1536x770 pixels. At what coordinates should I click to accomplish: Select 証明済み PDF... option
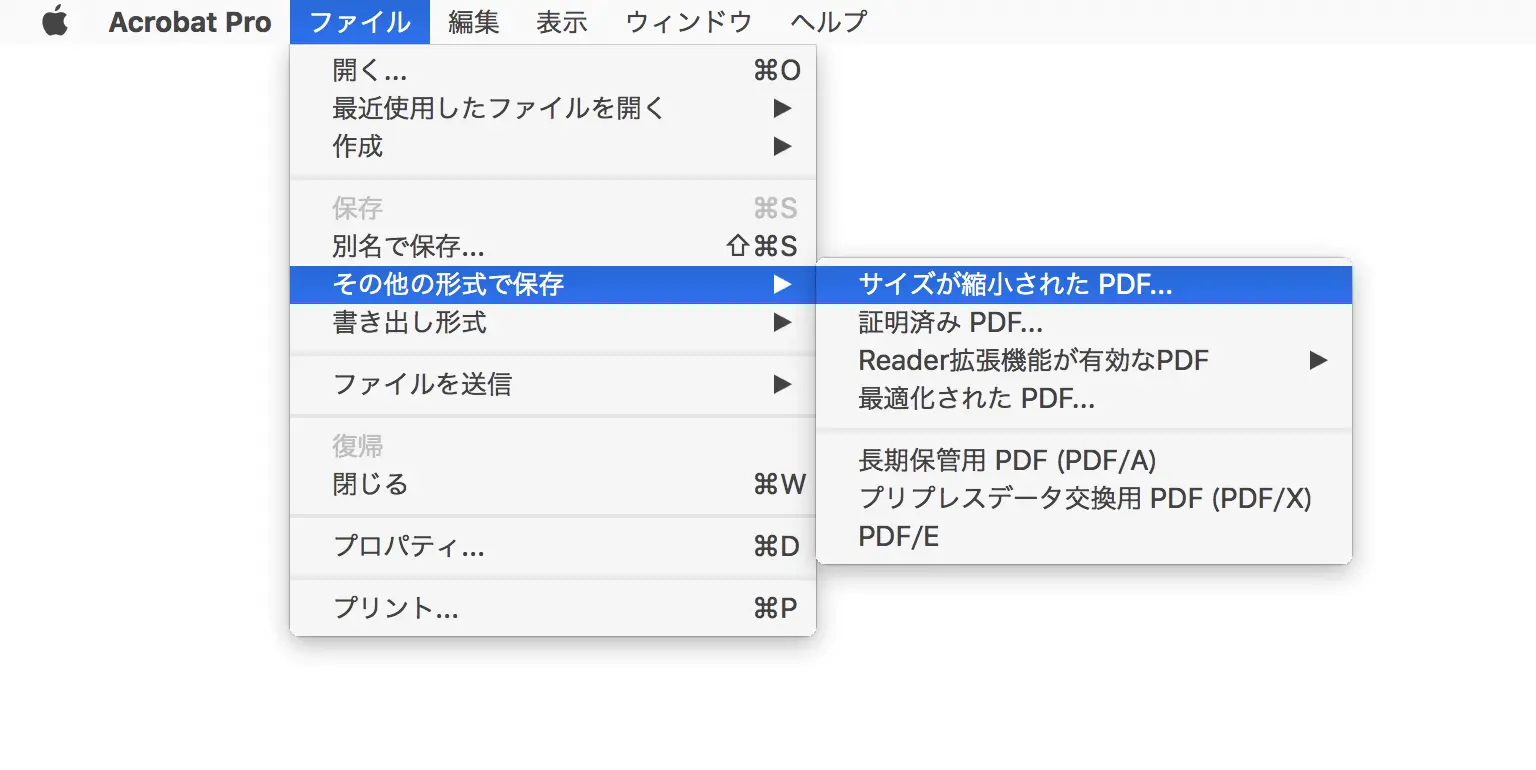coord(1084,323)
